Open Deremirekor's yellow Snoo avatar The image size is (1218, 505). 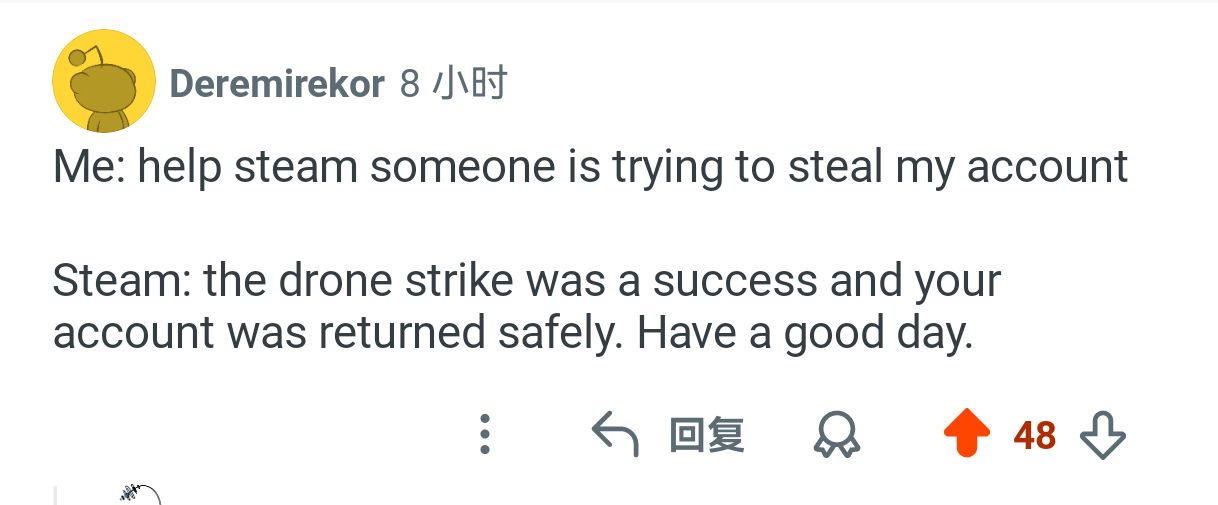[104, 82]
